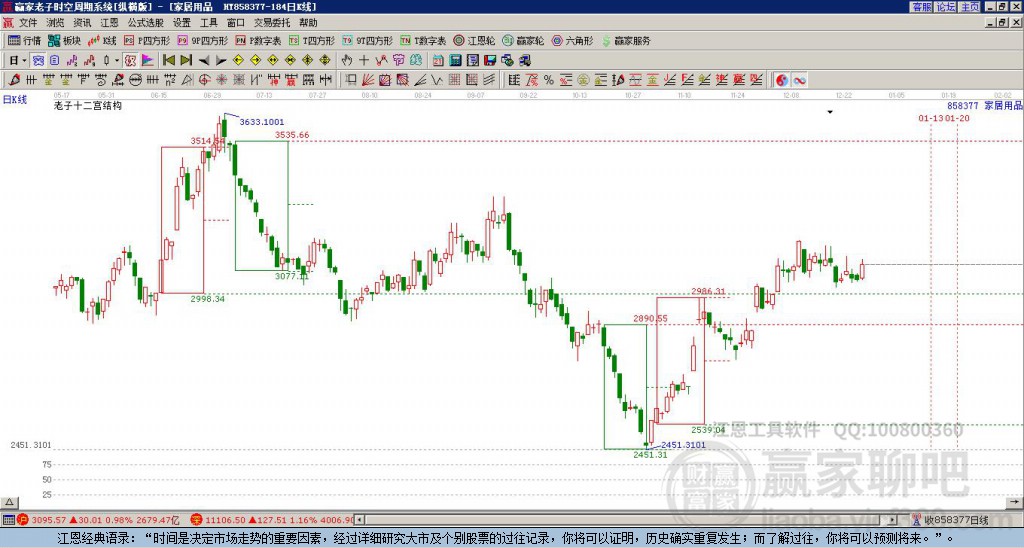The image size is (1024, 548).
Task: Open the 帮助 menu
Action: (308, 23)
